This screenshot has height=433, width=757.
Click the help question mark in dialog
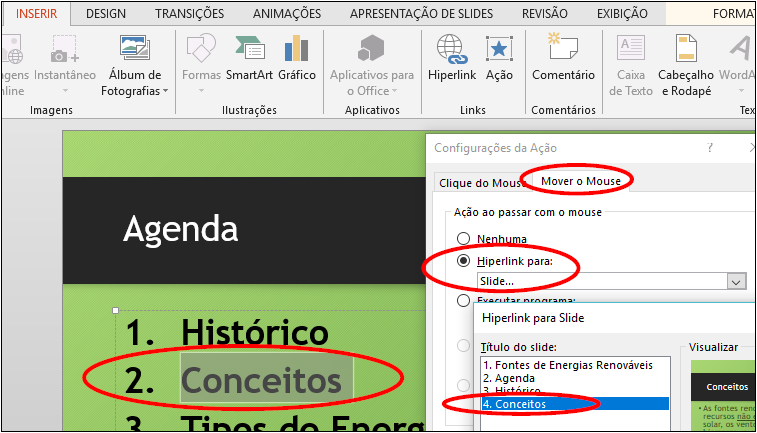click(x=710, y=147)
